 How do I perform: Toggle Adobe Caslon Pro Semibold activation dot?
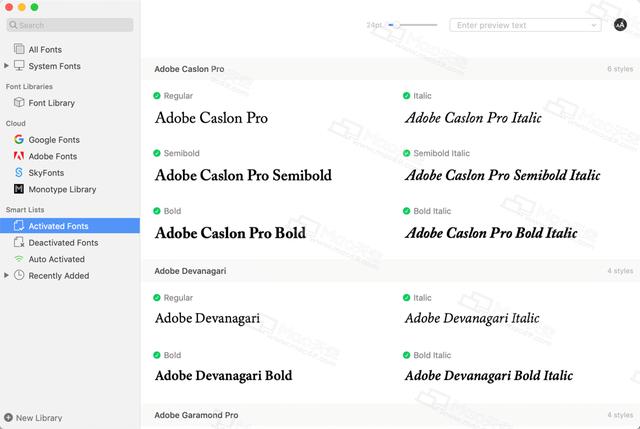157,153
